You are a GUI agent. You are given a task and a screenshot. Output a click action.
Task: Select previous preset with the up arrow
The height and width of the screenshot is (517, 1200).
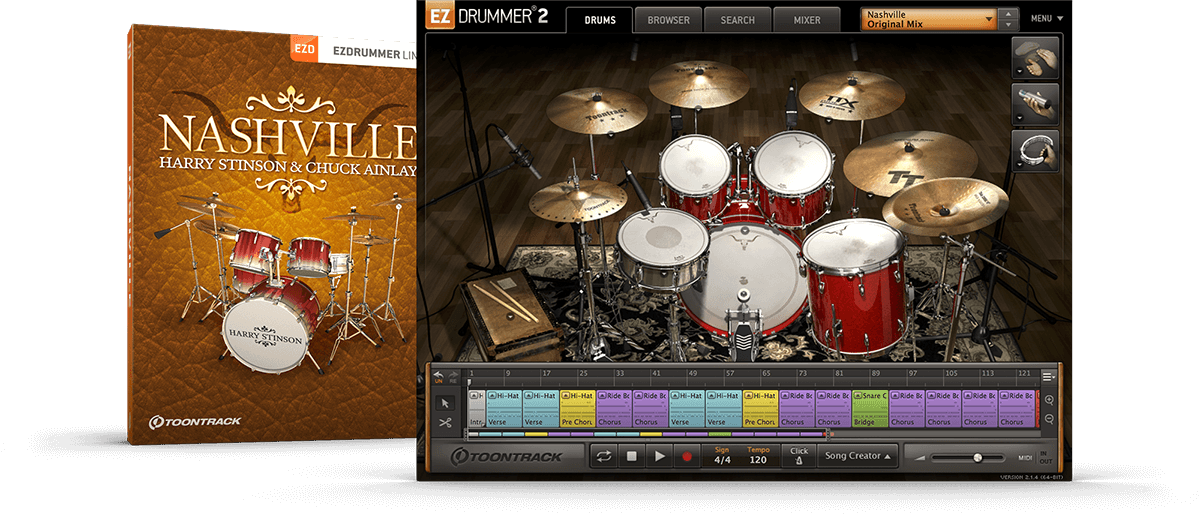click(1009, 14)
